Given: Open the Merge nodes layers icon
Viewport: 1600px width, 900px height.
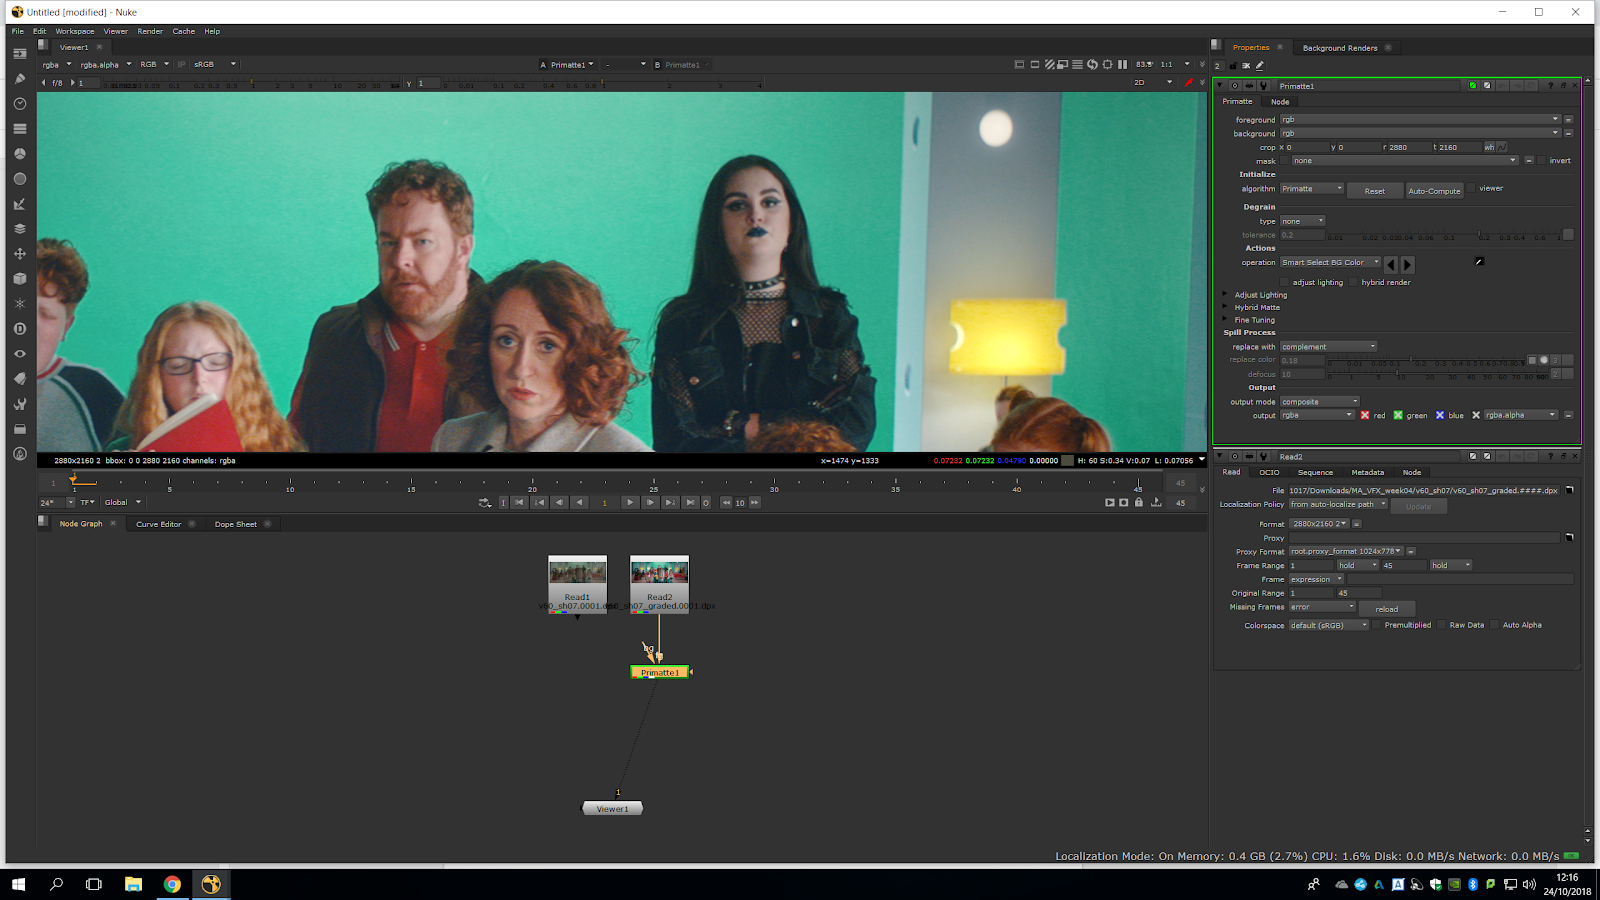Looking at the screenshot, I should (x=19, y=229).
